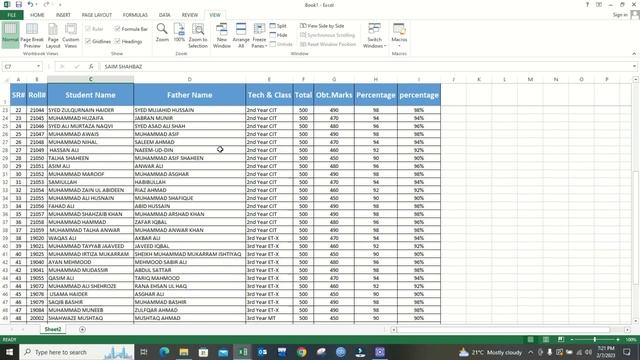Open the REVIEW tab
Viewport: 640px width, 360px height.
coord(190,15)
